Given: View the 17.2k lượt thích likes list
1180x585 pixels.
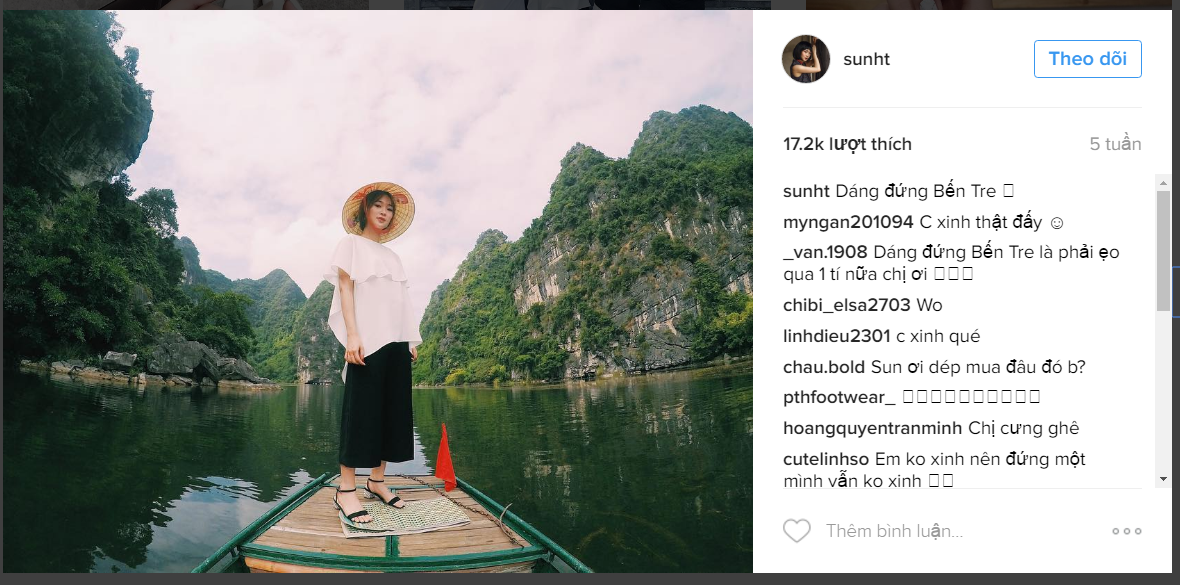Looking at the screenshot, I should pos(847,144).
